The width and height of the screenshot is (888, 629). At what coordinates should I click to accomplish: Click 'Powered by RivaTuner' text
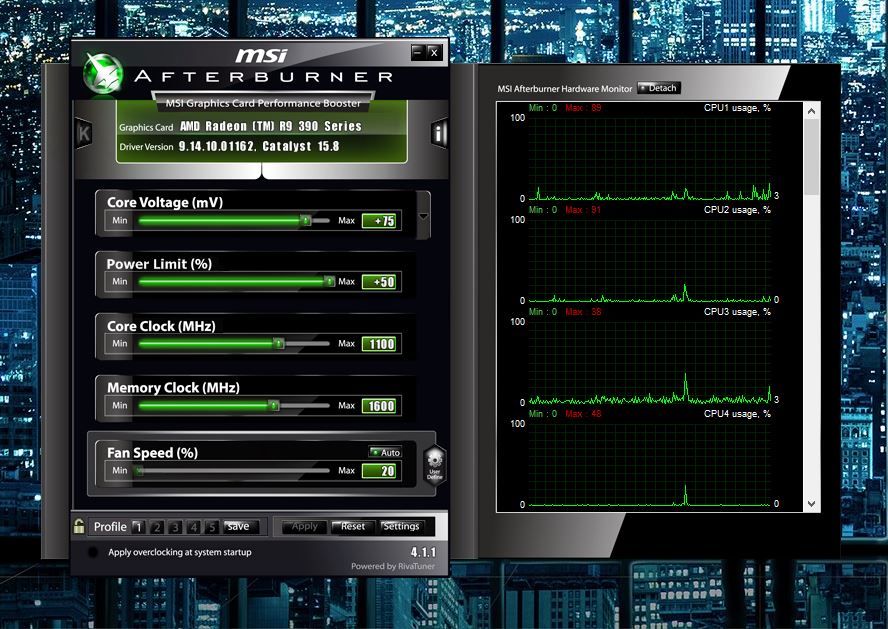point(393,566)
